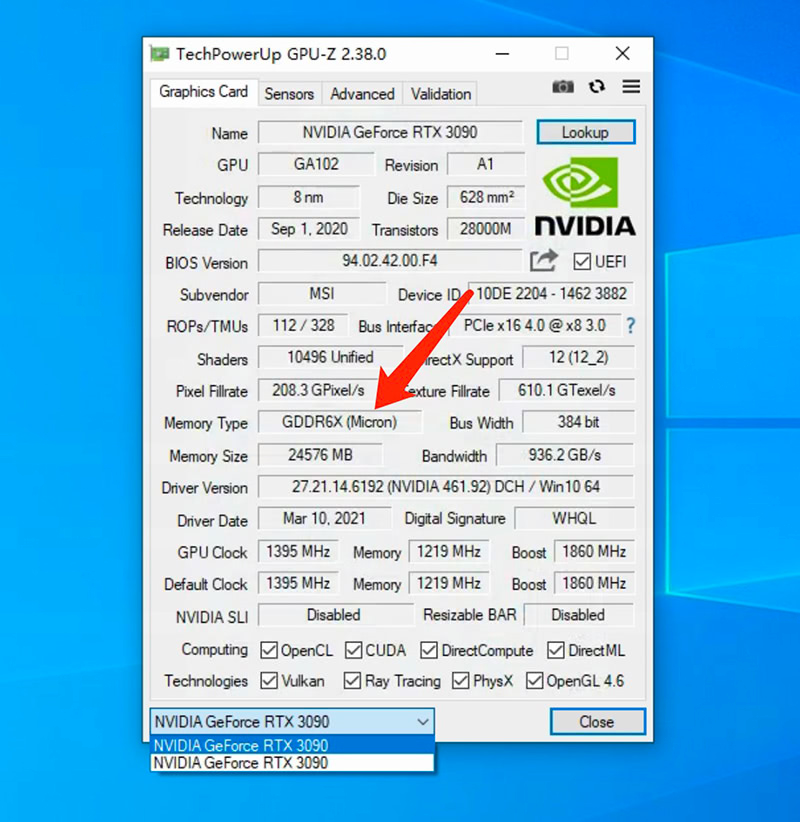Switch to the Graphics Card tab
The width and height of the screenshot is (800, 822).
click(x=203, y=92)
